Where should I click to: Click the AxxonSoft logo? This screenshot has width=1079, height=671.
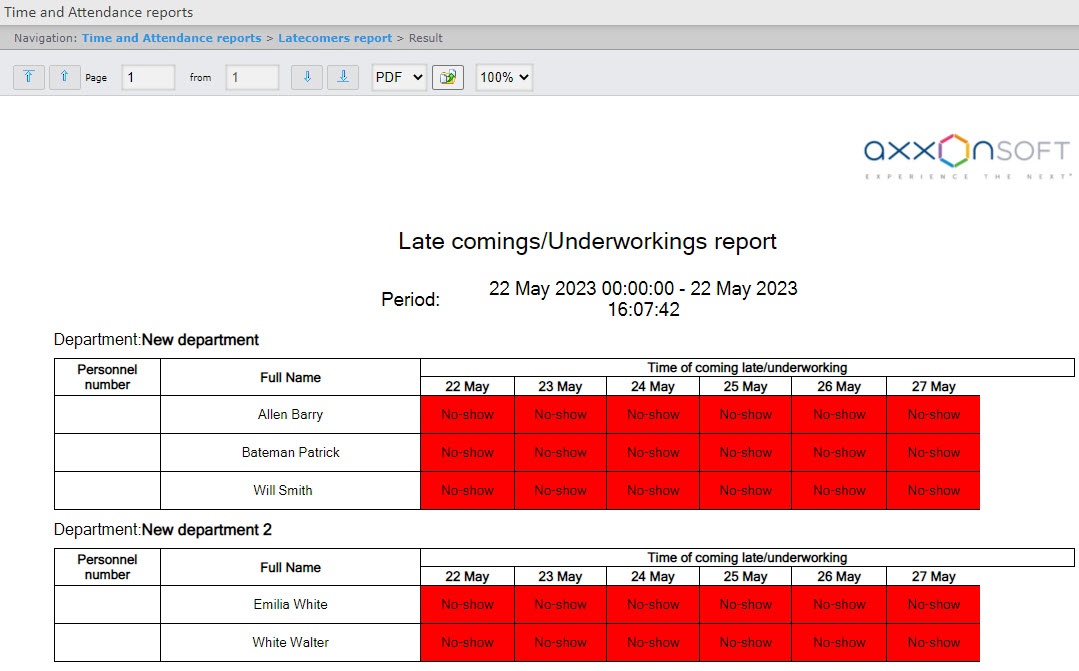[966, 155]
